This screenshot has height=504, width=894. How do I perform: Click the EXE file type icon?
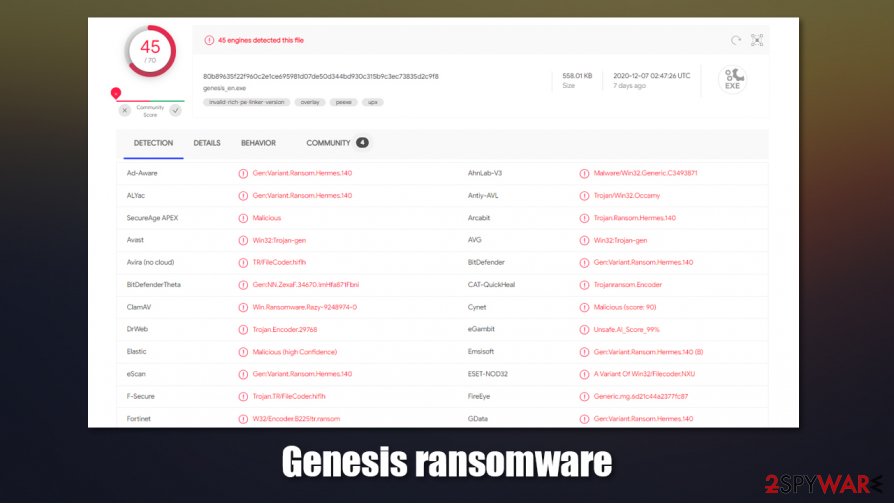pos(733,79)
